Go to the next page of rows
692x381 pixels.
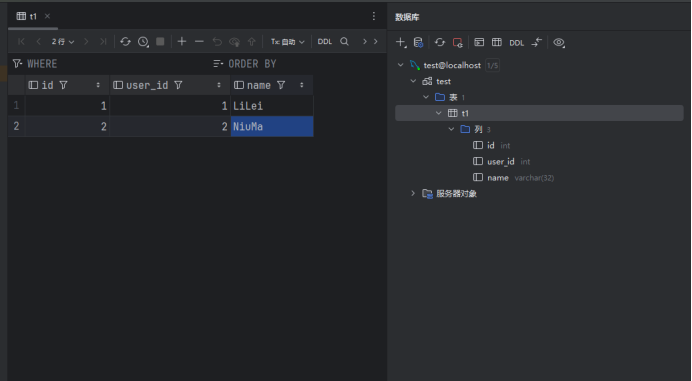[x=86, y=41]
